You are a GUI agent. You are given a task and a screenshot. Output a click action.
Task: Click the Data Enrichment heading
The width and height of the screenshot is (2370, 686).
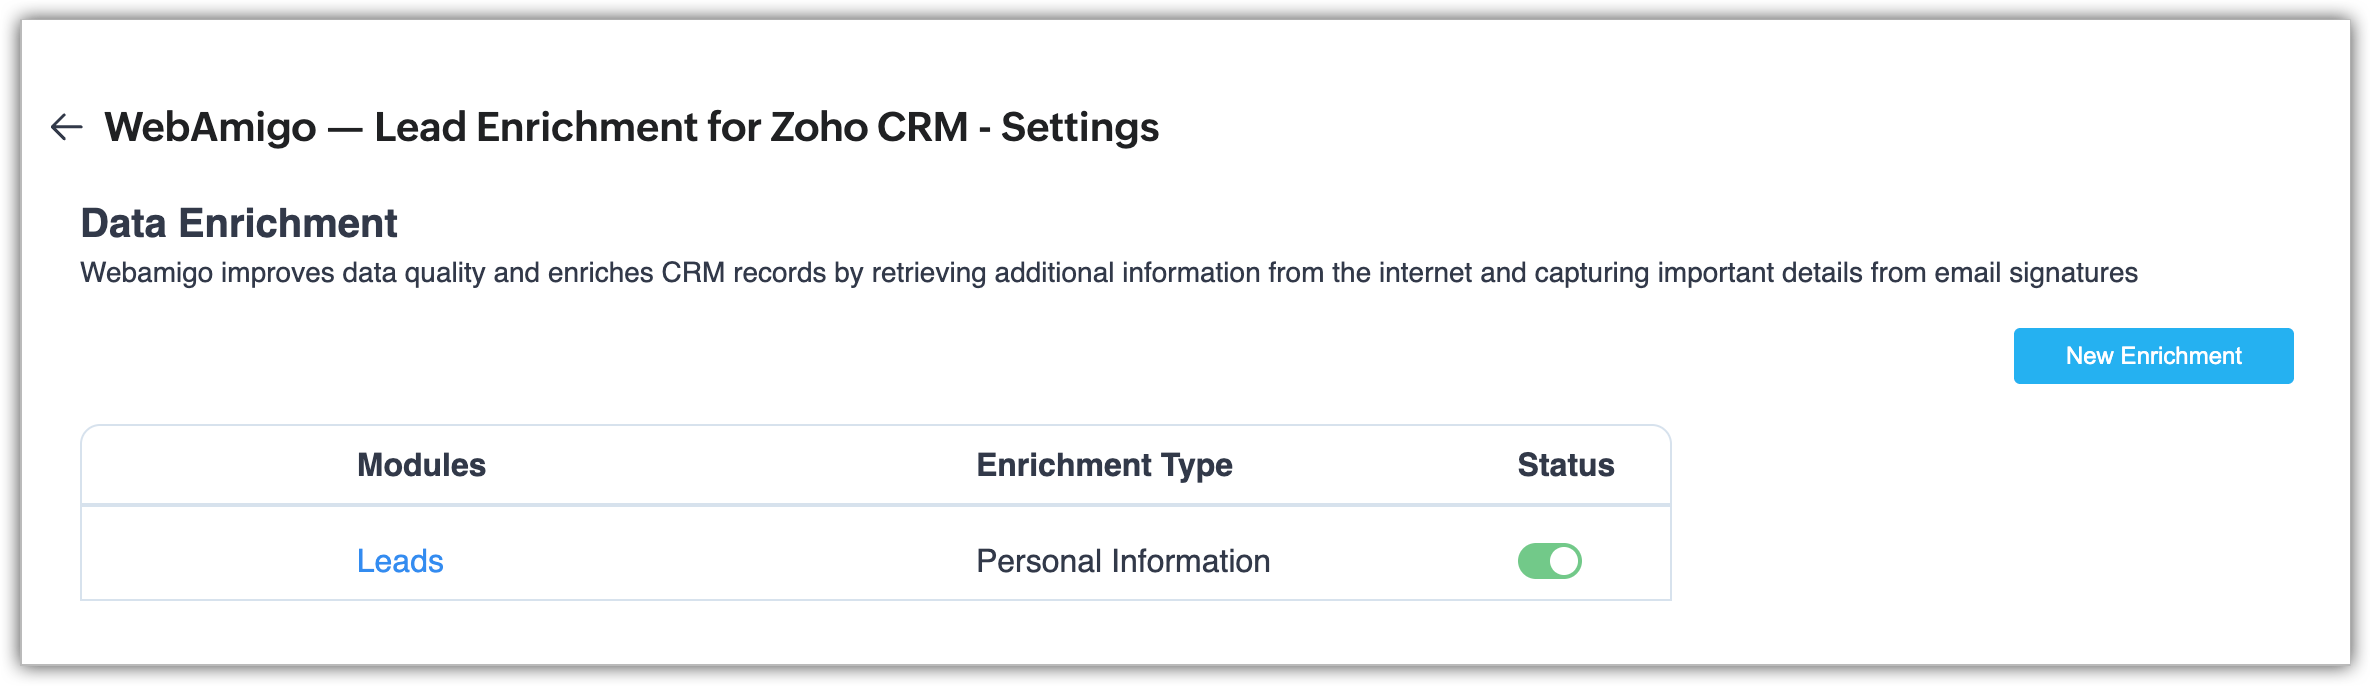239,223
